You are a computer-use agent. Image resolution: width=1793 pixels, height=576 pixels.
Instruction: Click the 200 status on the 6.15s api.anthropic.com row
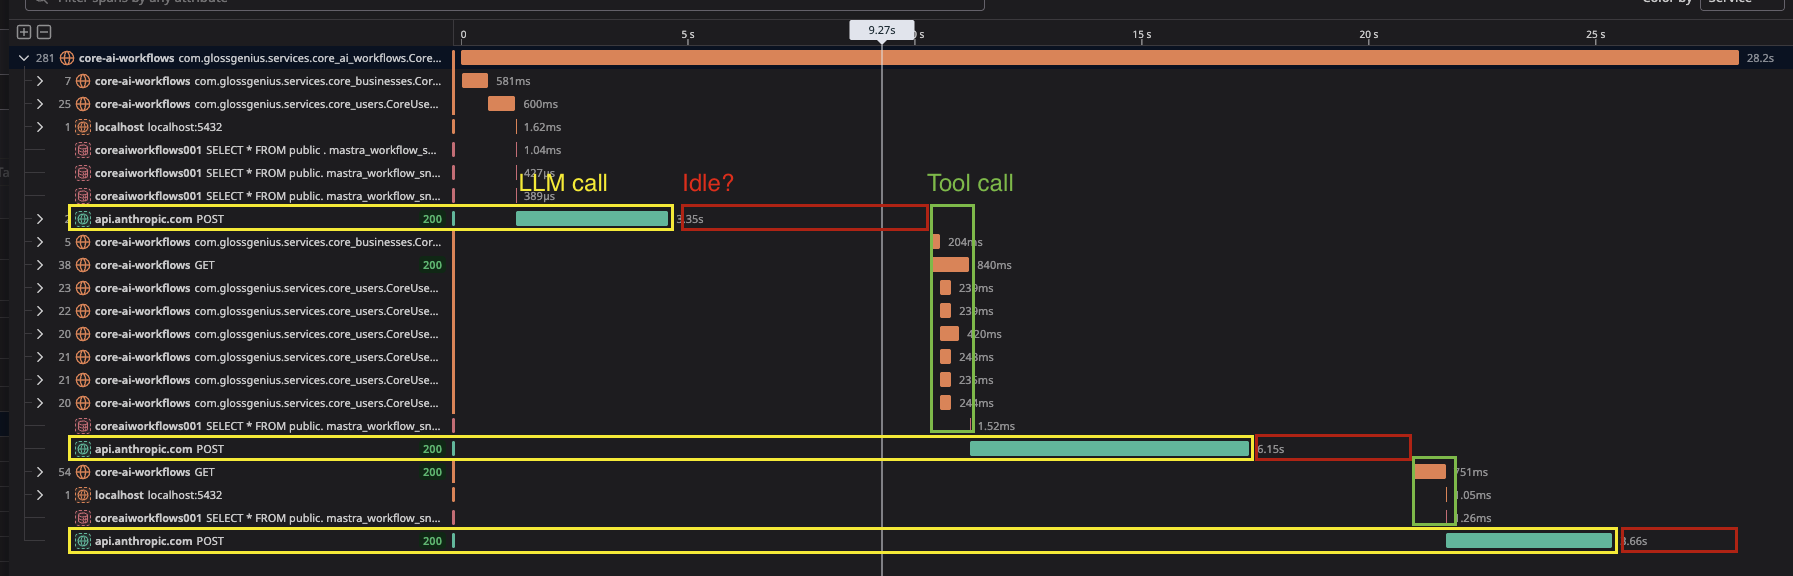(432, 449)
